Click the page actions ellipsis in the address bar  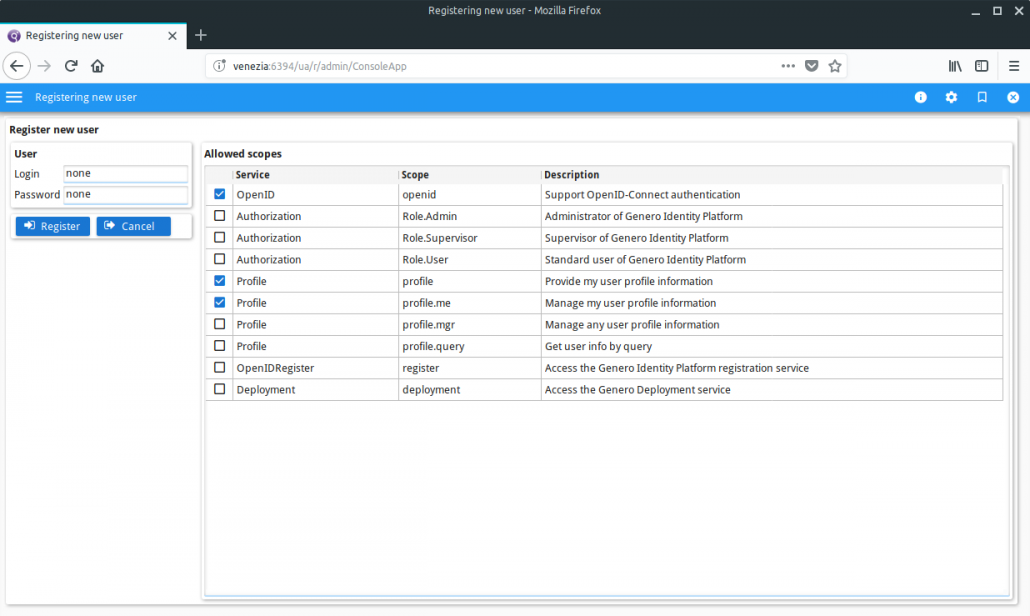coord(788,65)
